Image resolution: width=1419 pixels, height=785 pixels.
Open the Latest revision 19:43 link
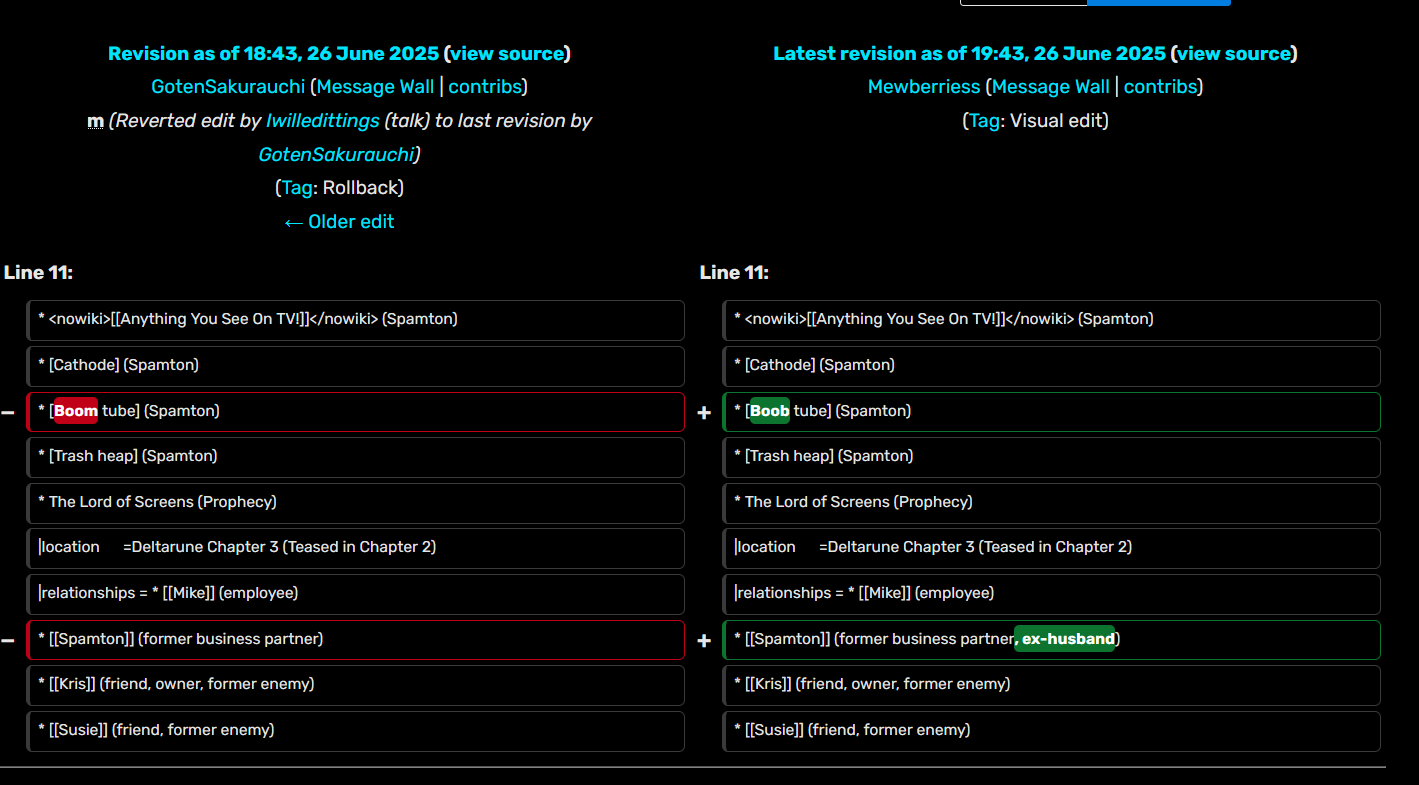[969, 54]
